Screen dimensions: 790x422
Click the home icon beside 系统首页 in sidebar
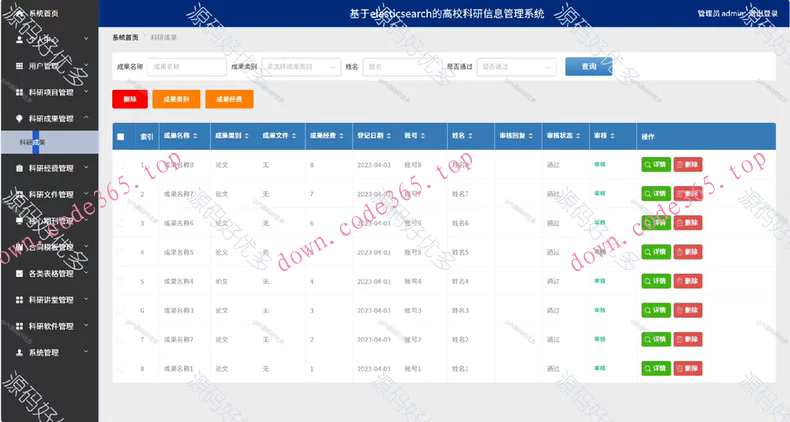click(20, 14)
